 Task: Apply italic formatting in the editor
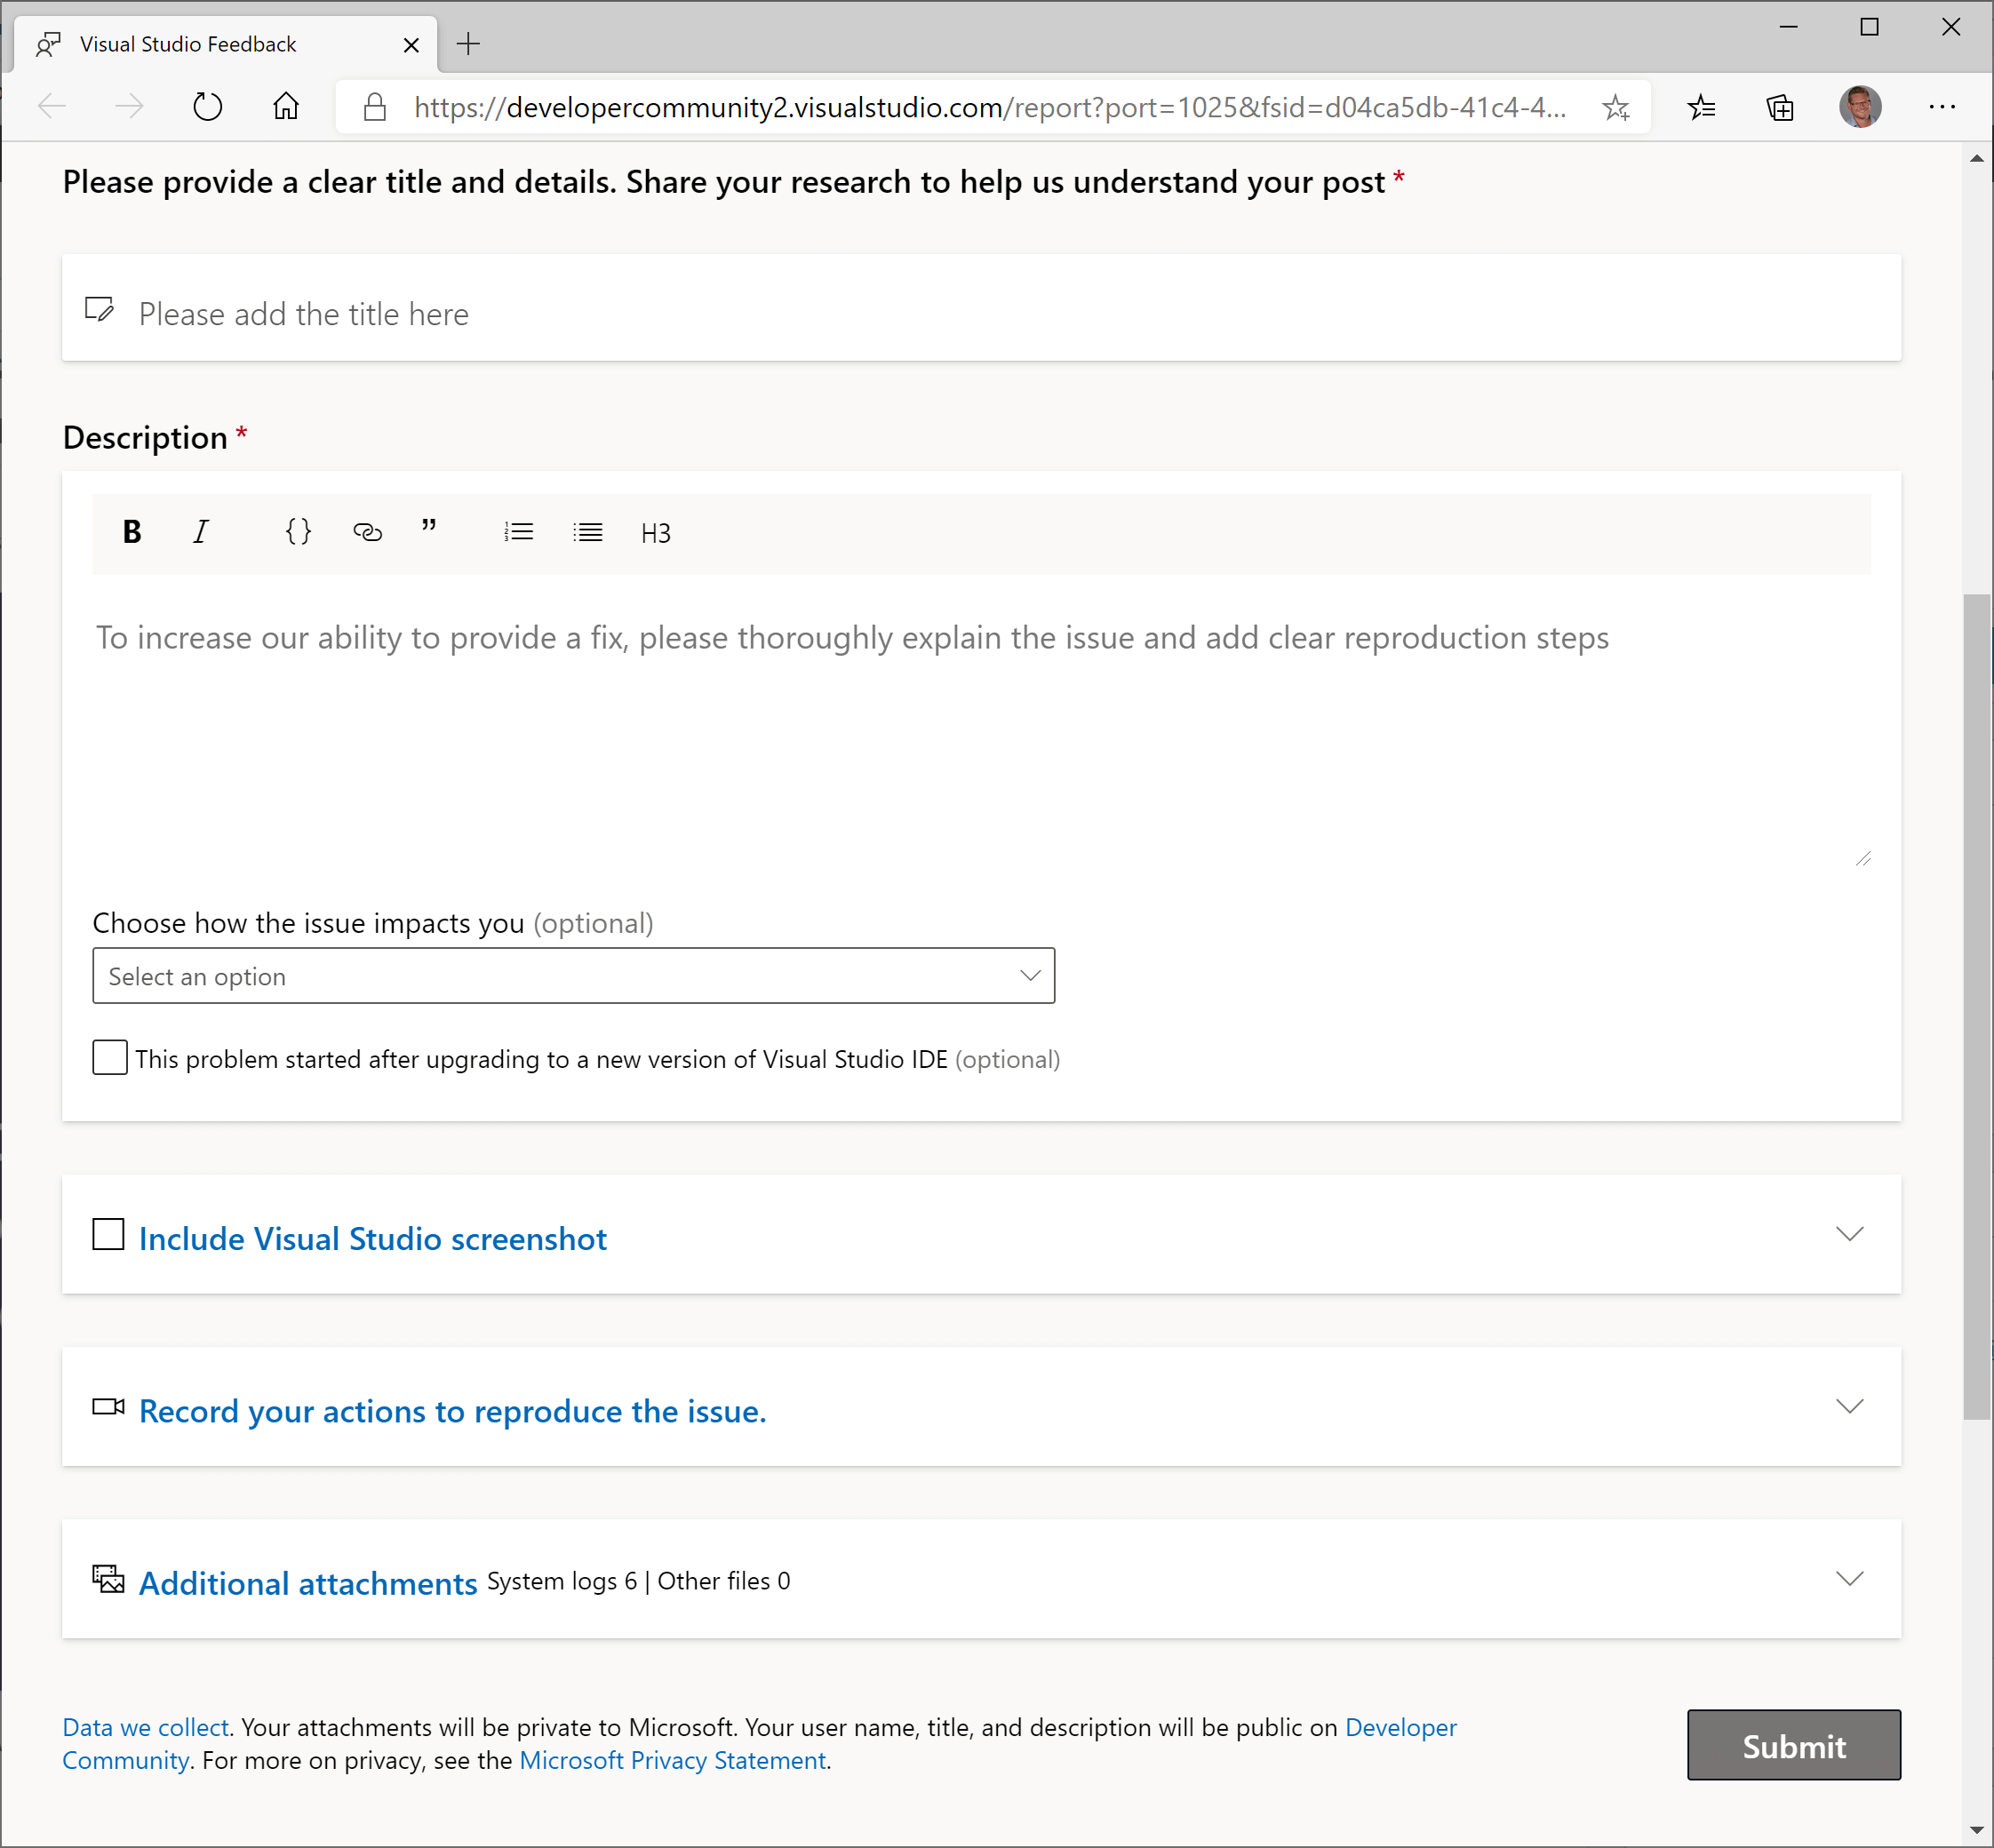click(x=200, y=533)
